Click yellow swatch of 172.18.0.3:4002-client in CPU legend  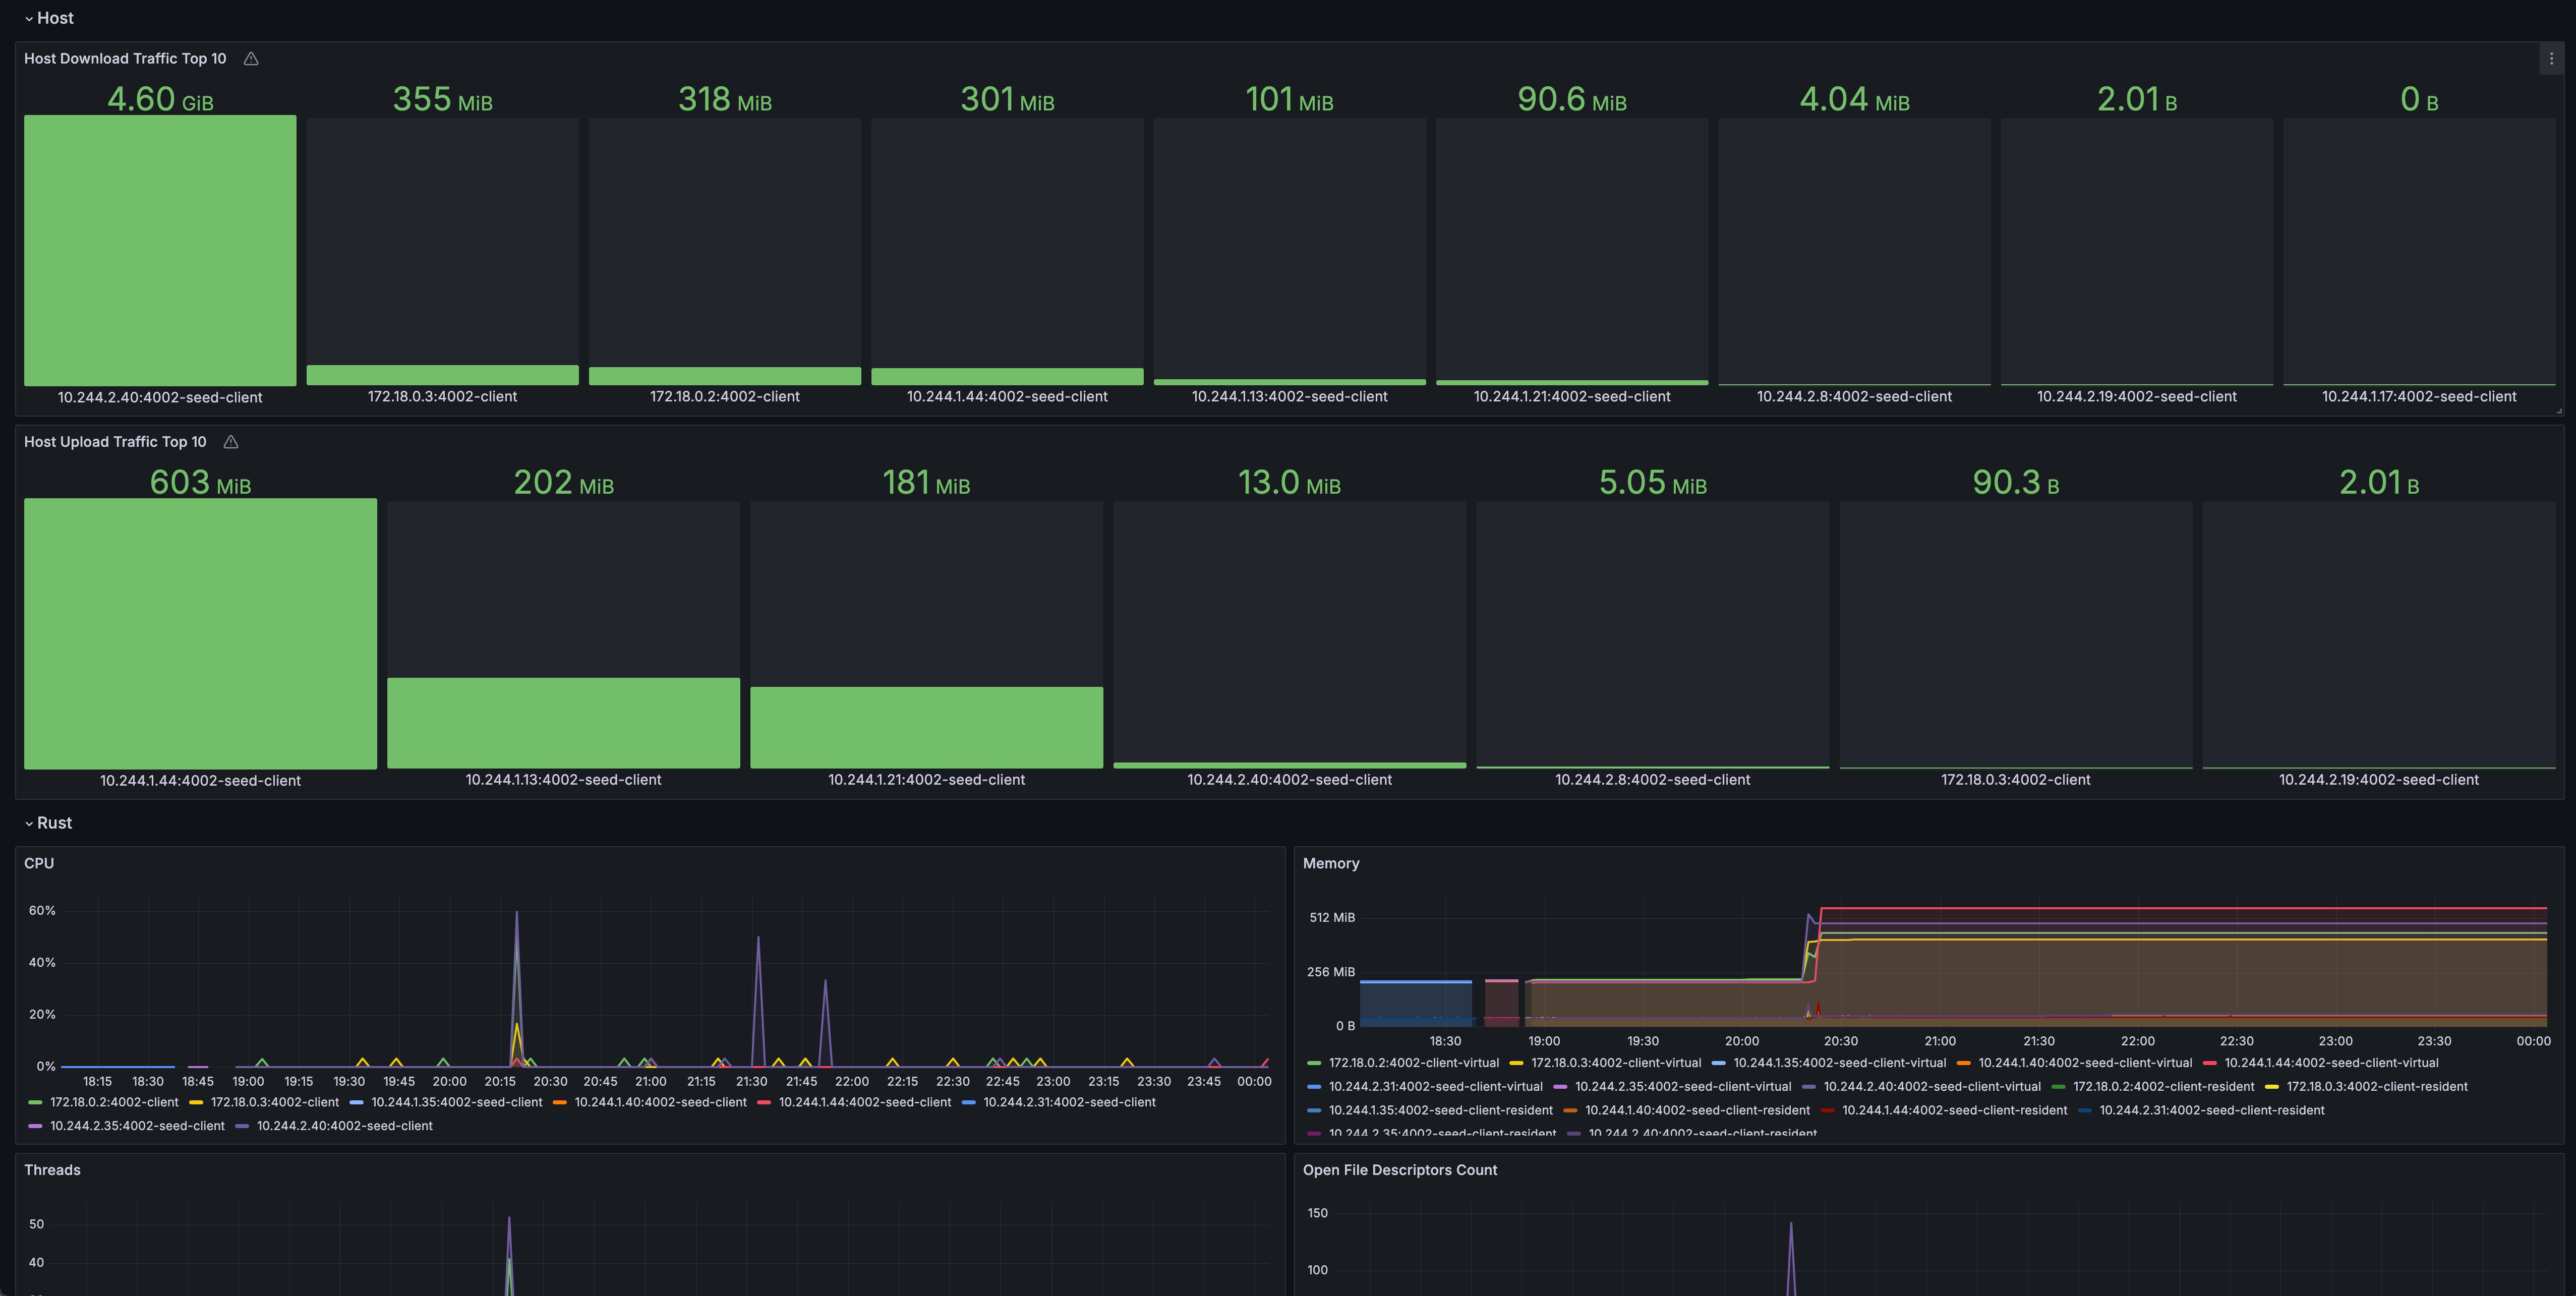[196, 1103]
